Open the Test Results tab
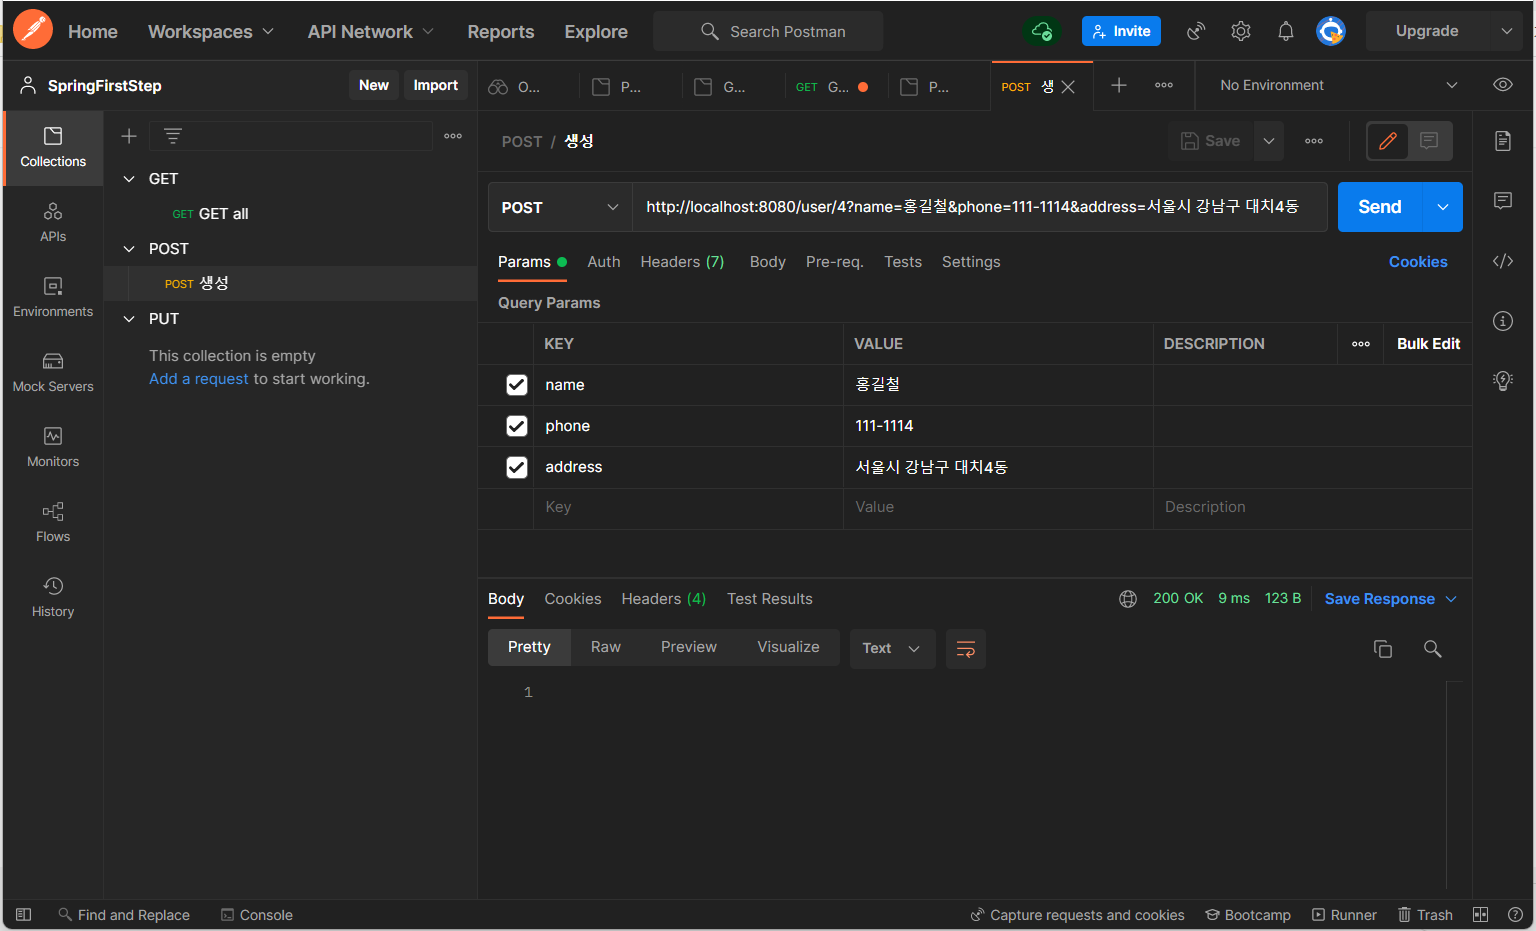 (x=770, y=599)
